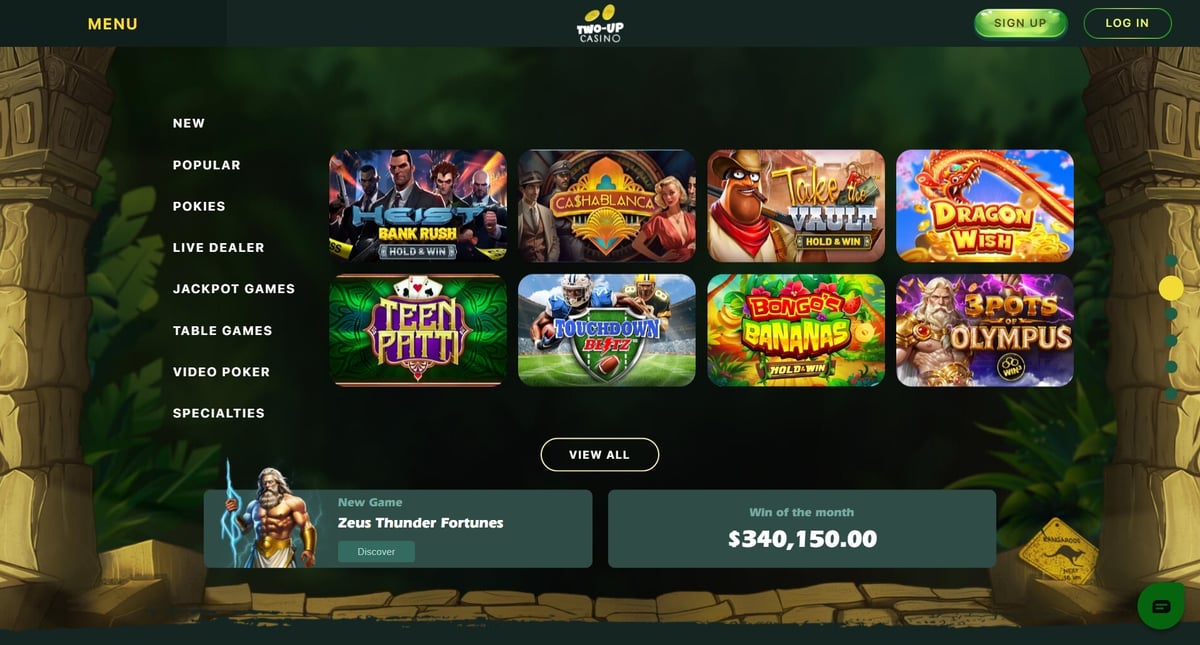Image resolution: width=1200 pixels, height=645 pixels.
Task: Click the View All button
Action: point(600,454)
